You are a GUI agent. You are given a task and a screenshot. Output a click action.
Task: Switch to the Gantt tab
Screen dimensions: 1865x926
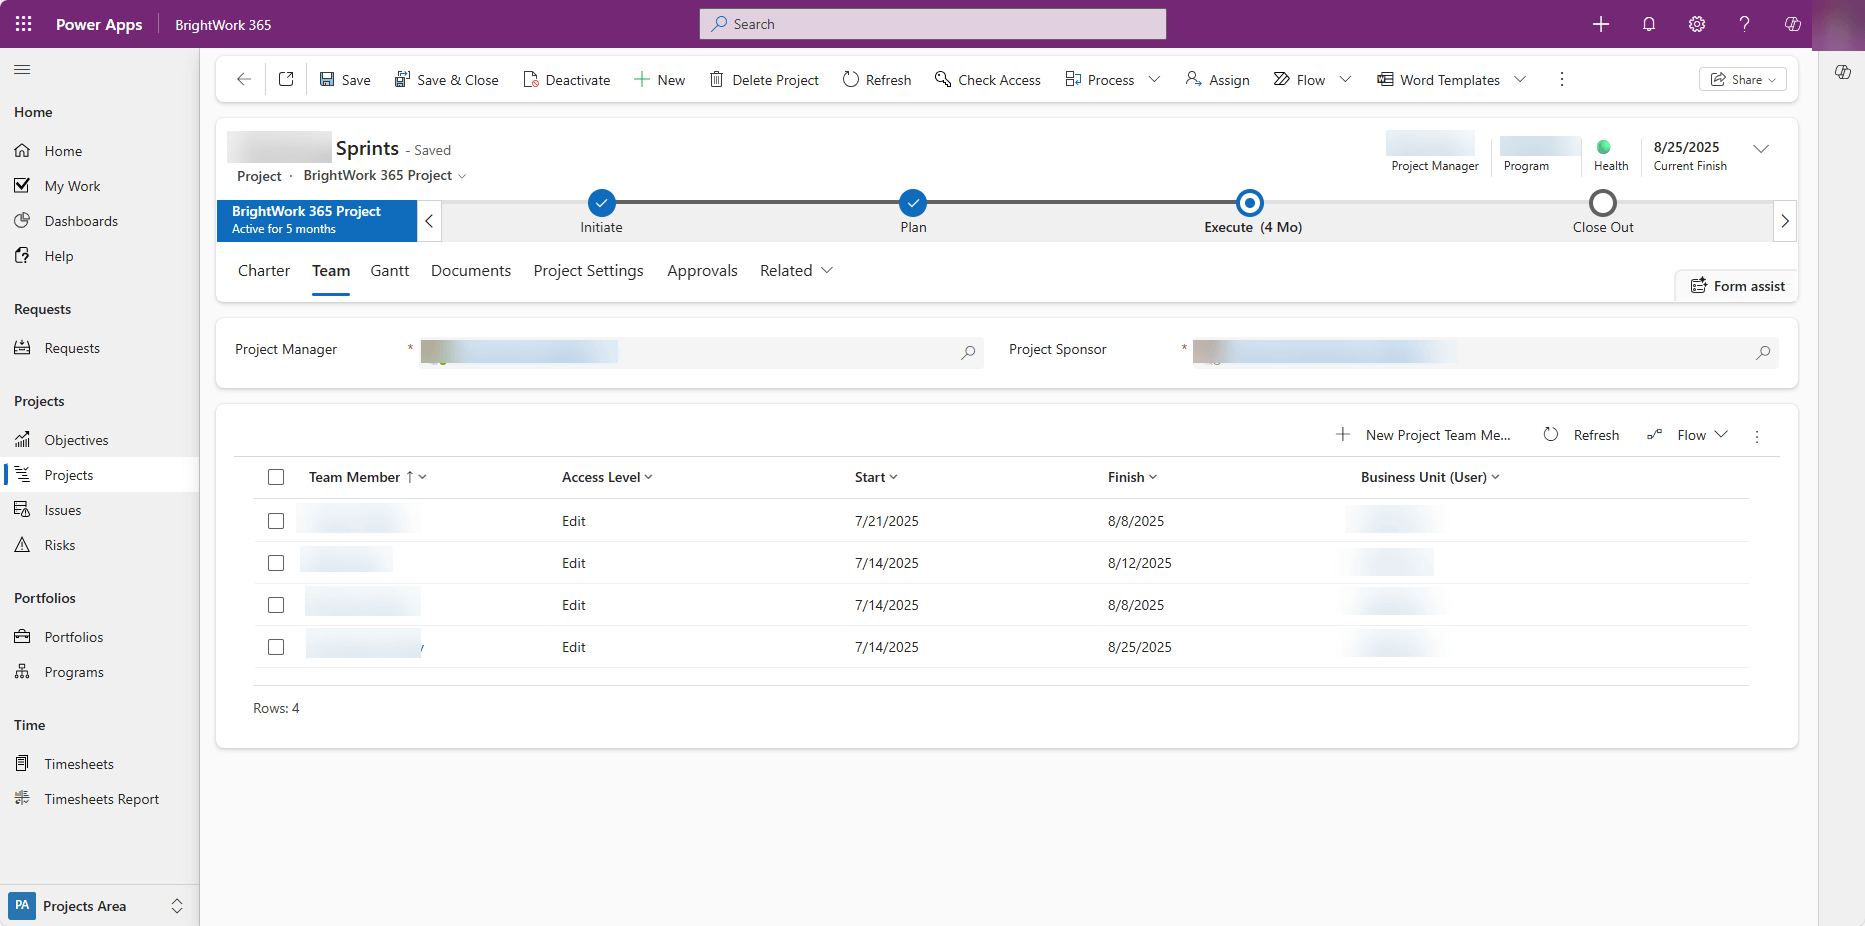tap(389, 270)
